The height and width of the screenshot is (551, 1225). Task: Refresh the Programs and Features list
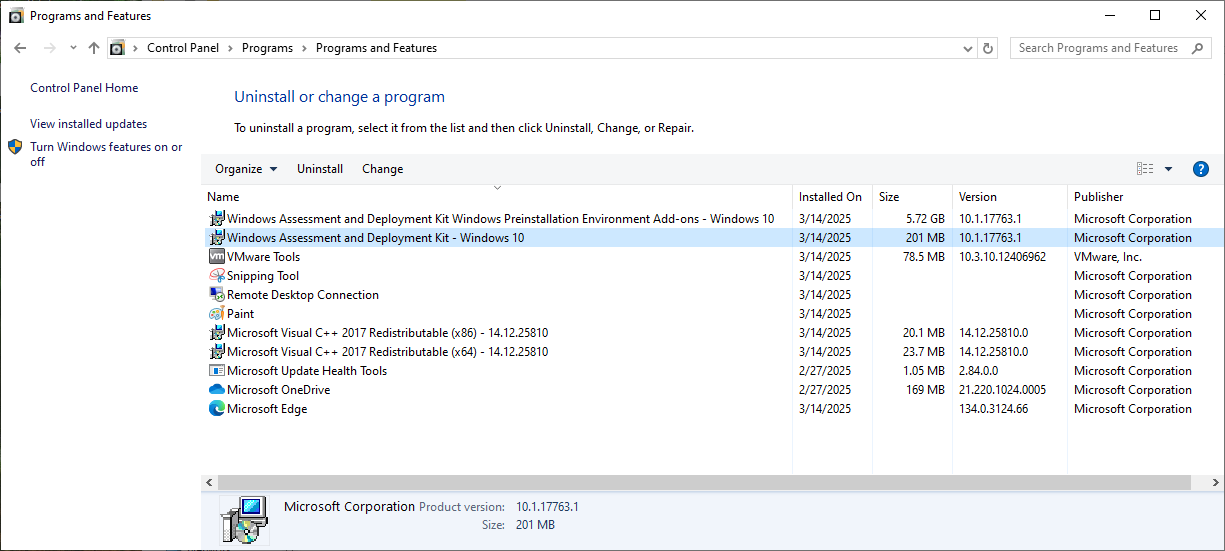tap(988, 48)
